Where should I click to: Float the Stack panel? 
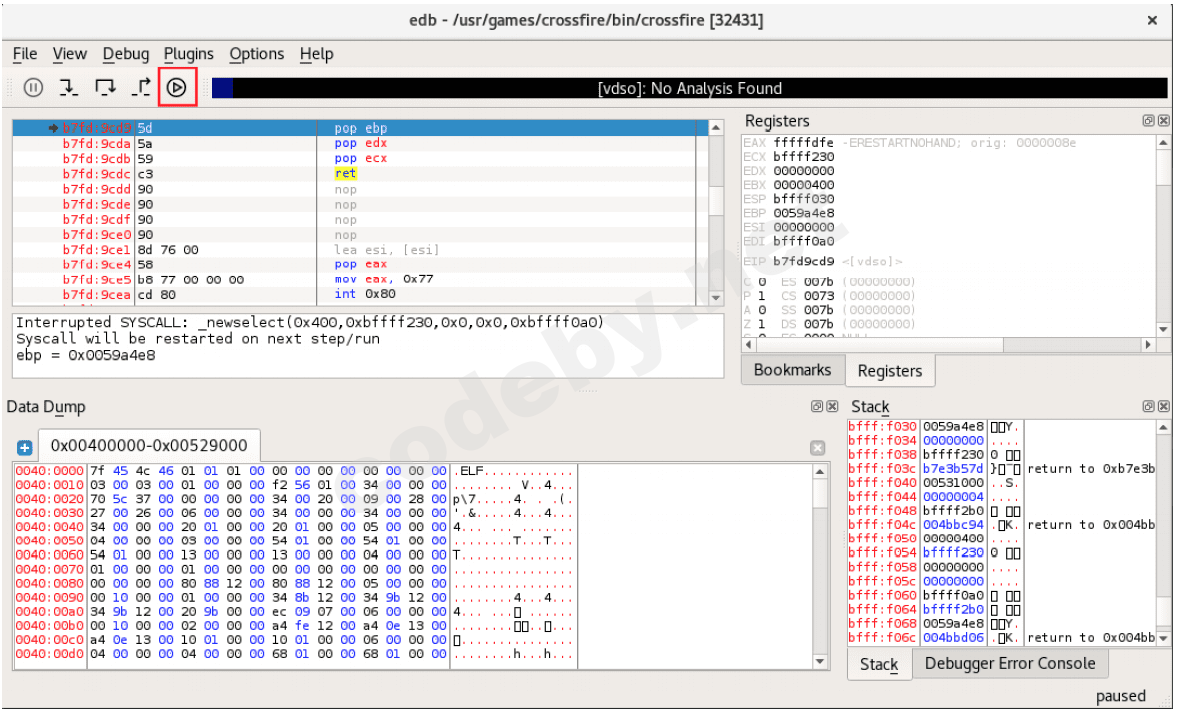click(1148, 406)
